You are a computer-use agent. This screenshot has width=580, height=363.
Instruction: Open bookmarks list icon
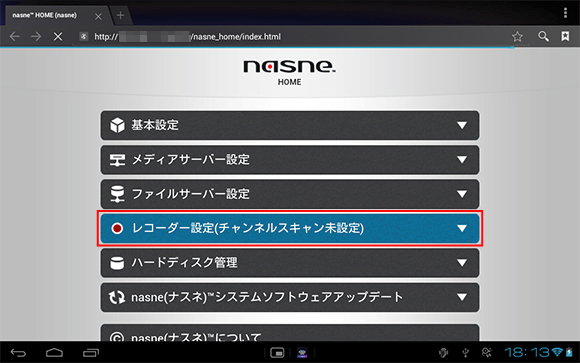point(565,36)
